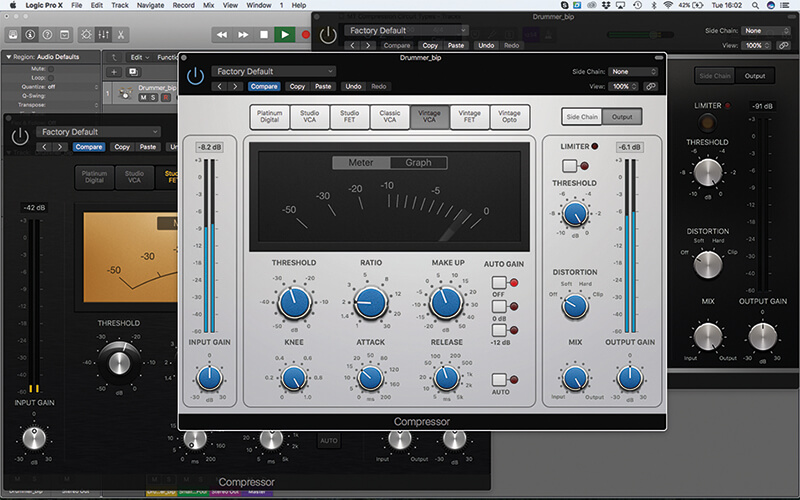The image size is (800, 500).
Task: Solo the Drummer_bip track with S button
Action: (x=153, y=97)
